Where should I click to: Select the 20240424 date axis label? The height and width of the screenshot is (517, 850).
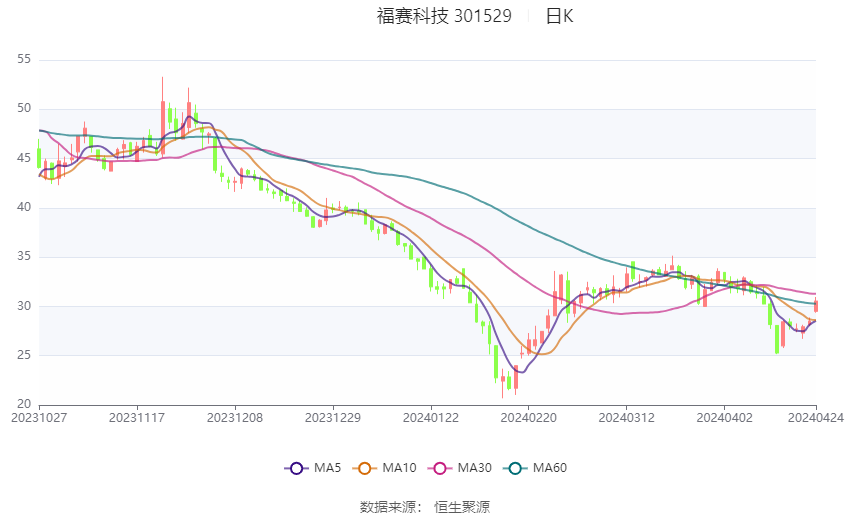tap(816, 418)
